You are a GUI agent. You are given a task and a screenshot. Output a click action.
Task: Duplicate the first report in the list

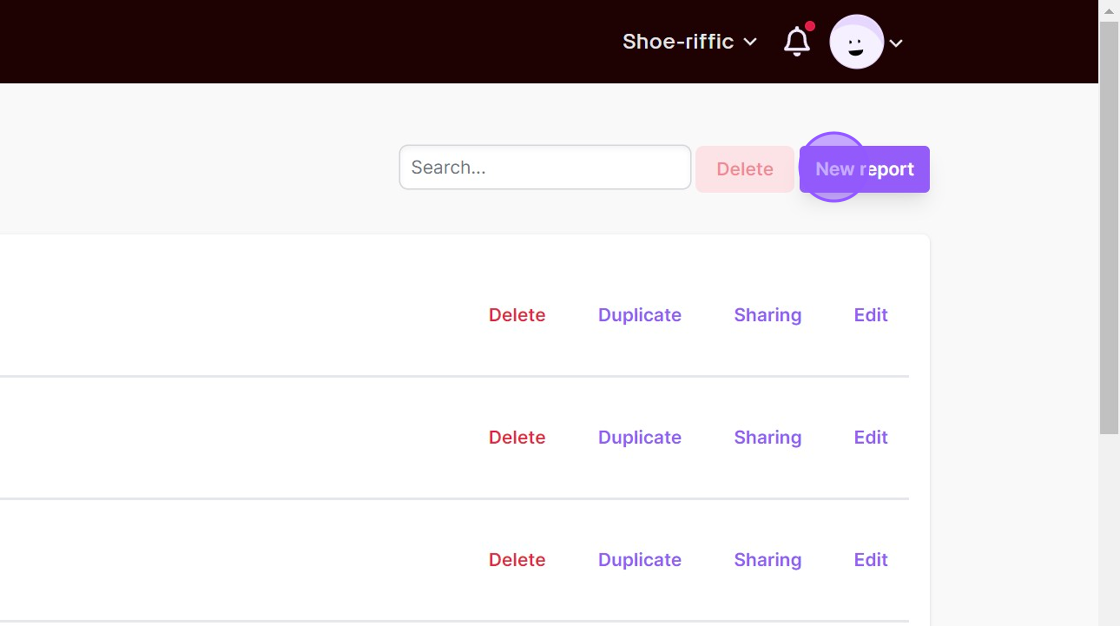(640, 315)
